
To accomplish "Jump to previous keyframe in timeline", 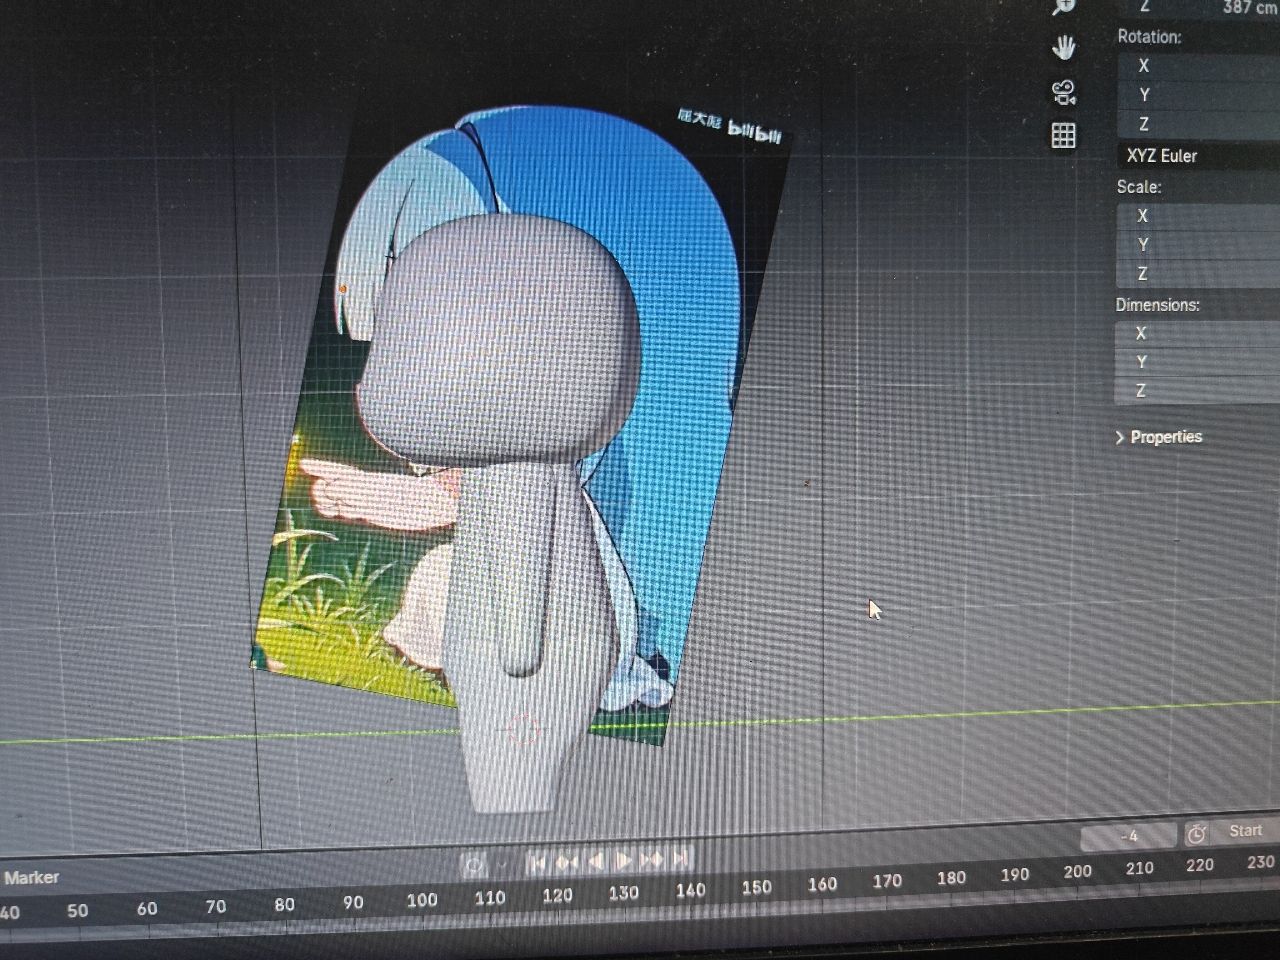I will click(567, 861).
